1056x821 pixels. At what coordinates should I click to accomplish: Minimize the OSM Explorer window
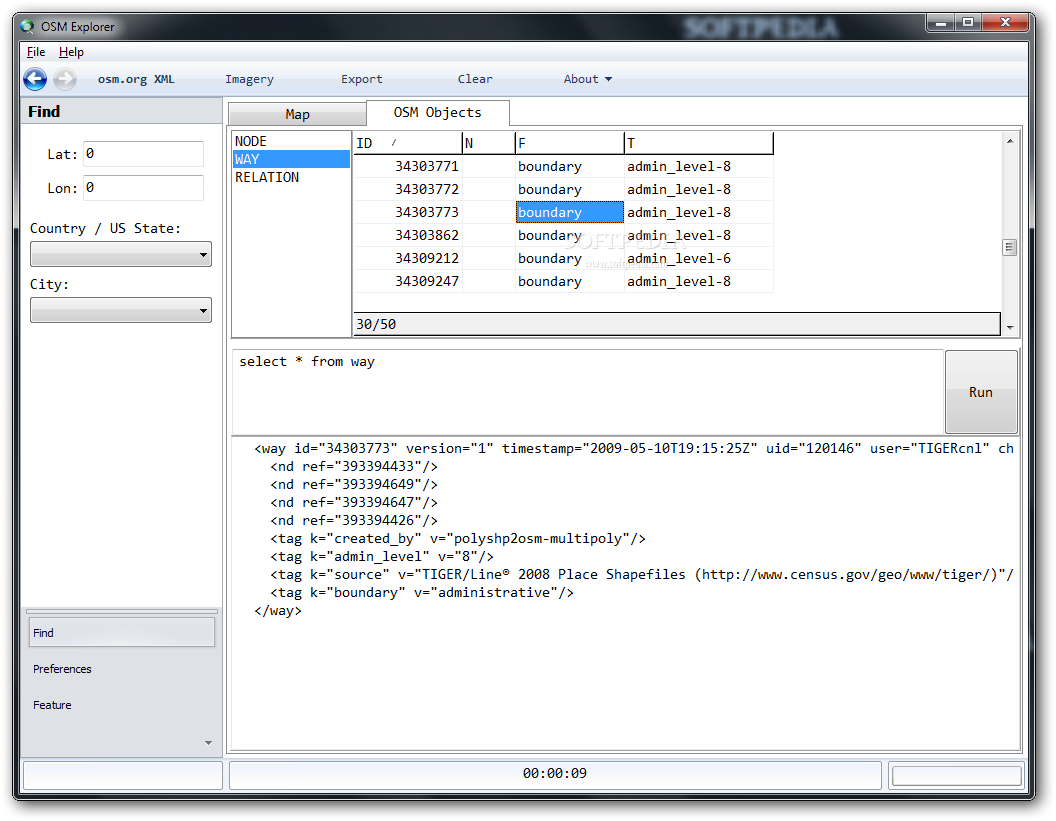click(x=941, y=24)
